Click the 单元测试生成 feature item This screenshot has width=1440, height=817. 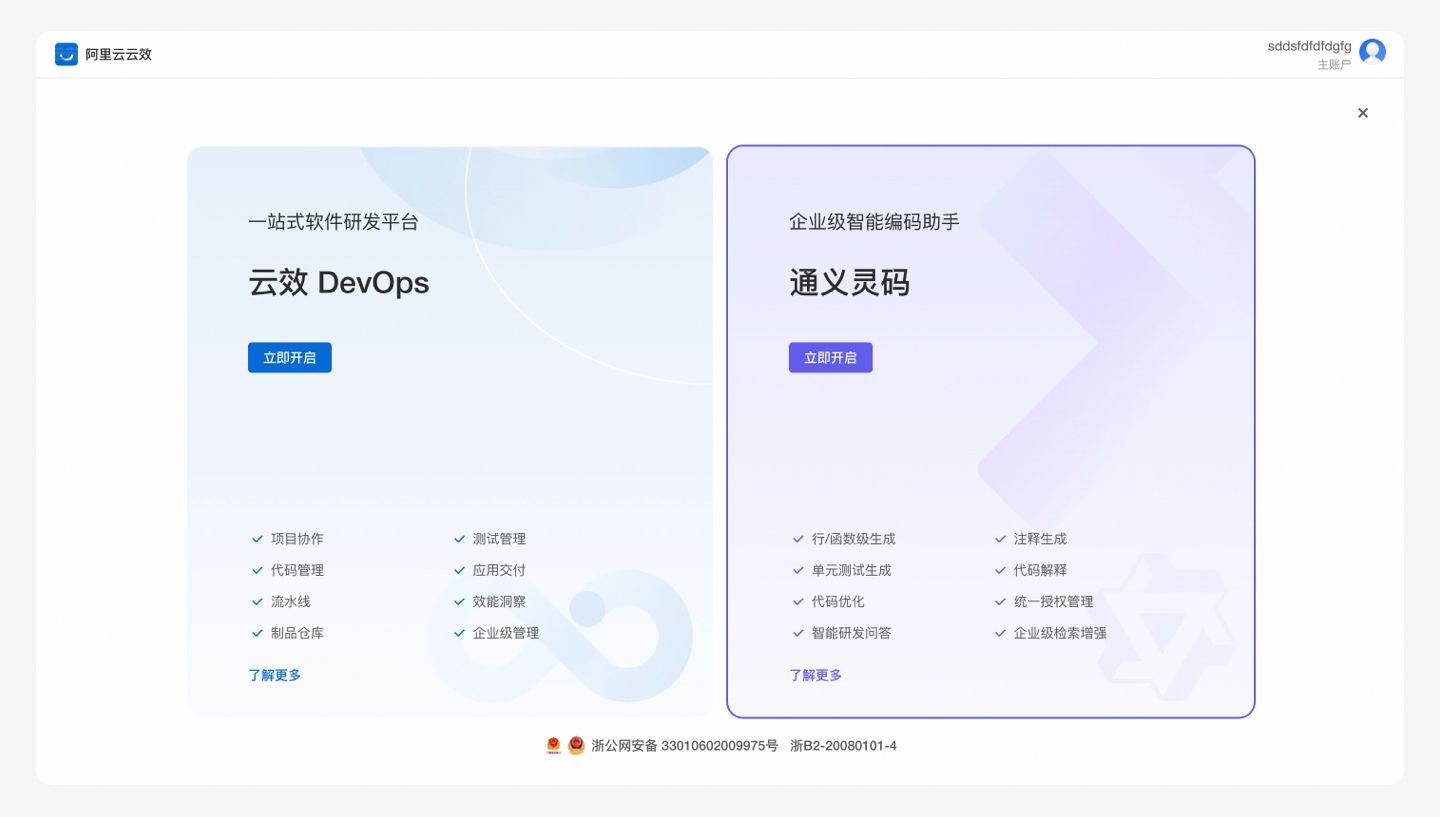click(x=852, y=570)
